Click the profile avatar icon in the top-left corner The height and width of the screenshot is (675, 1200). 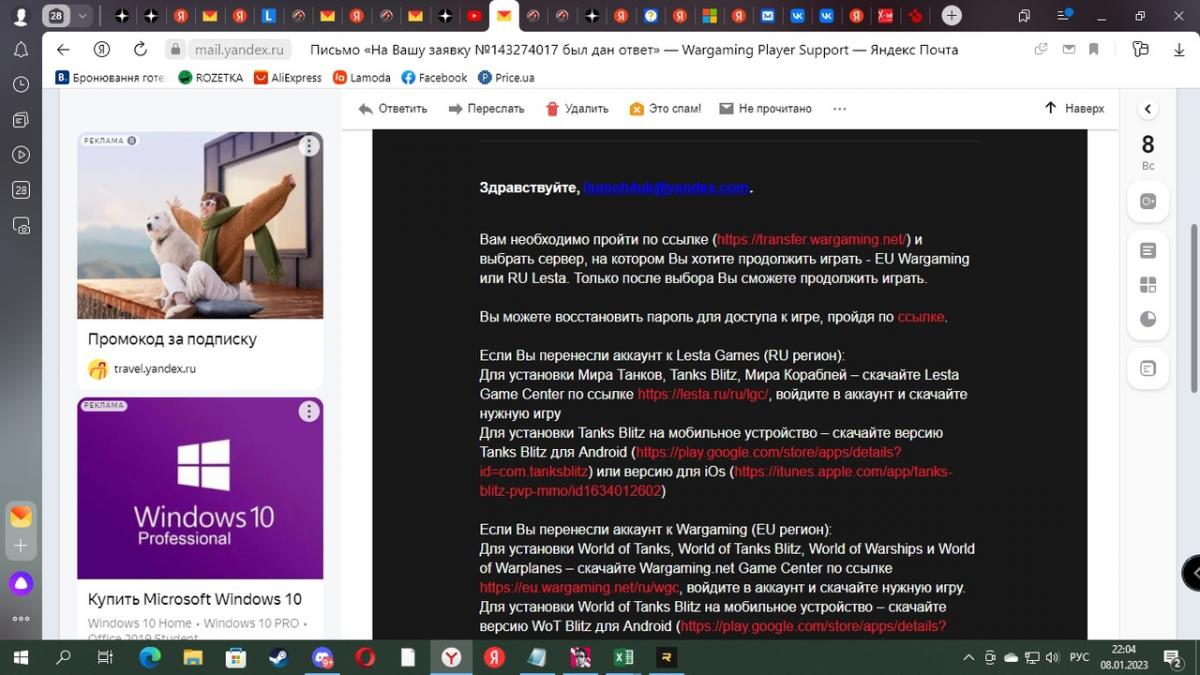pyautogui.click(x=20, y=16)
